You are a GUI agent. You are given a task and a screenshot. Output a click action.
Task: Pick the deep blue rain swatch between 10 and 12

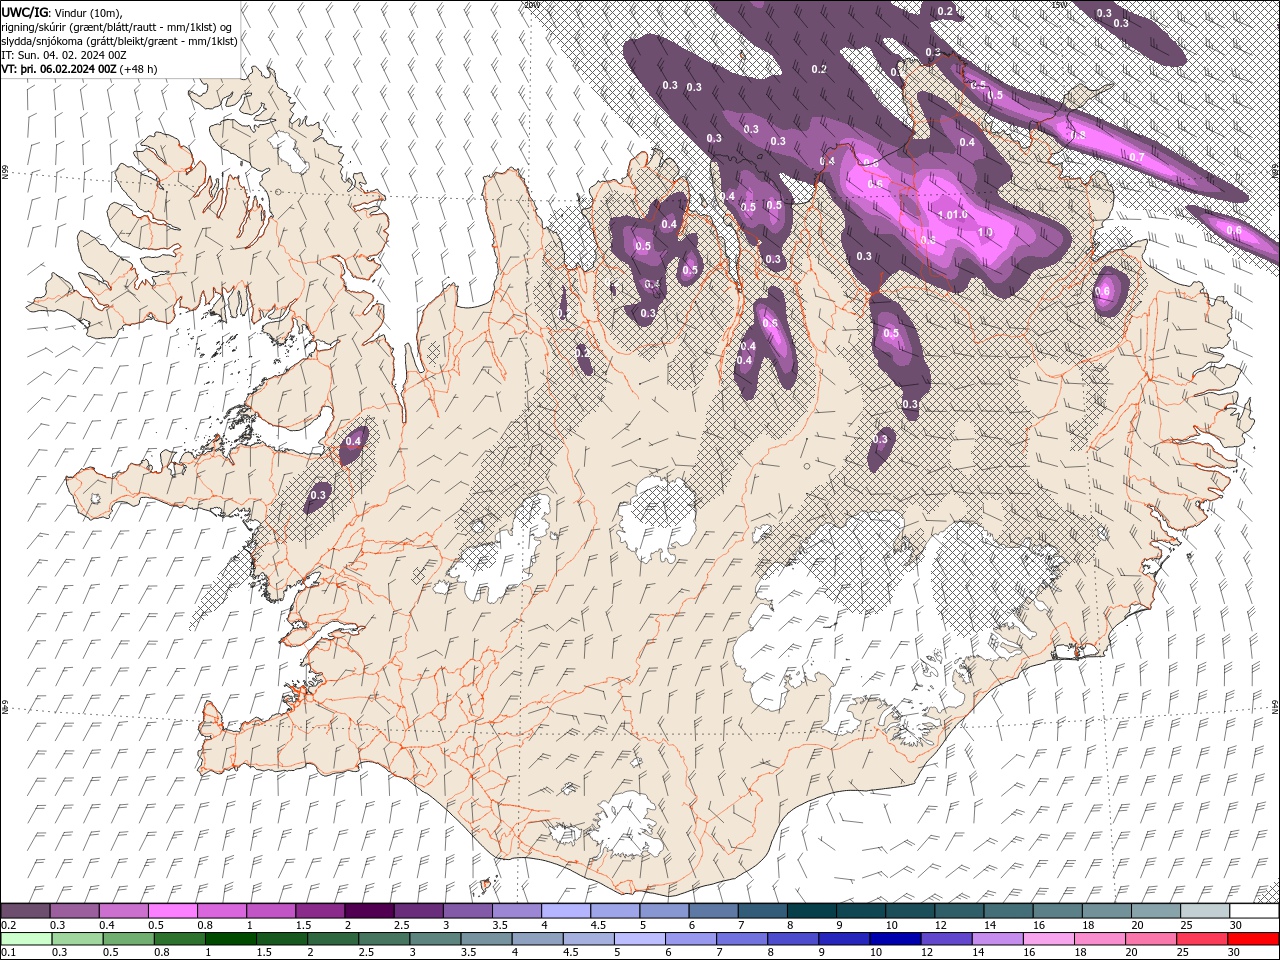[896, 939]
